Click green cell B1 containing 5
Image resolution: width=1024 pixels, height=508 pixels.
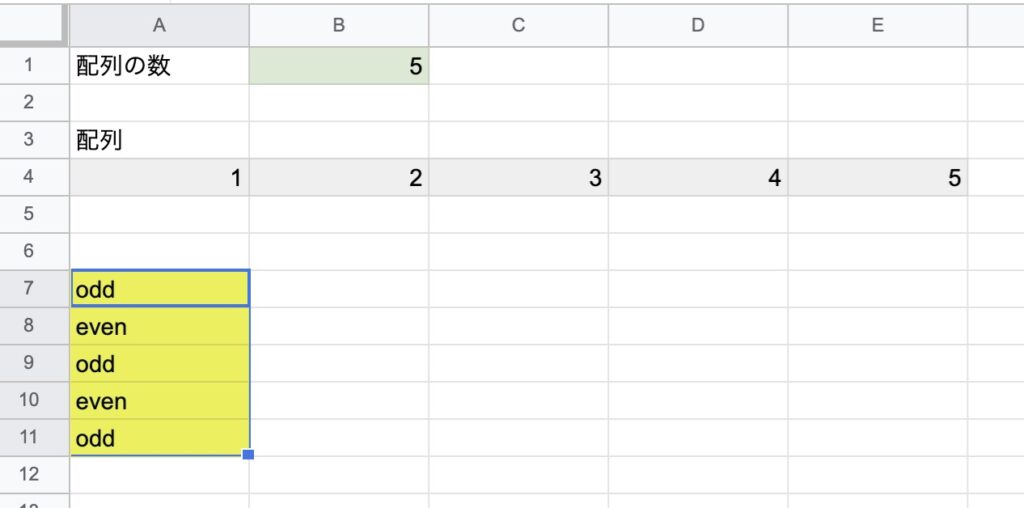339,66
